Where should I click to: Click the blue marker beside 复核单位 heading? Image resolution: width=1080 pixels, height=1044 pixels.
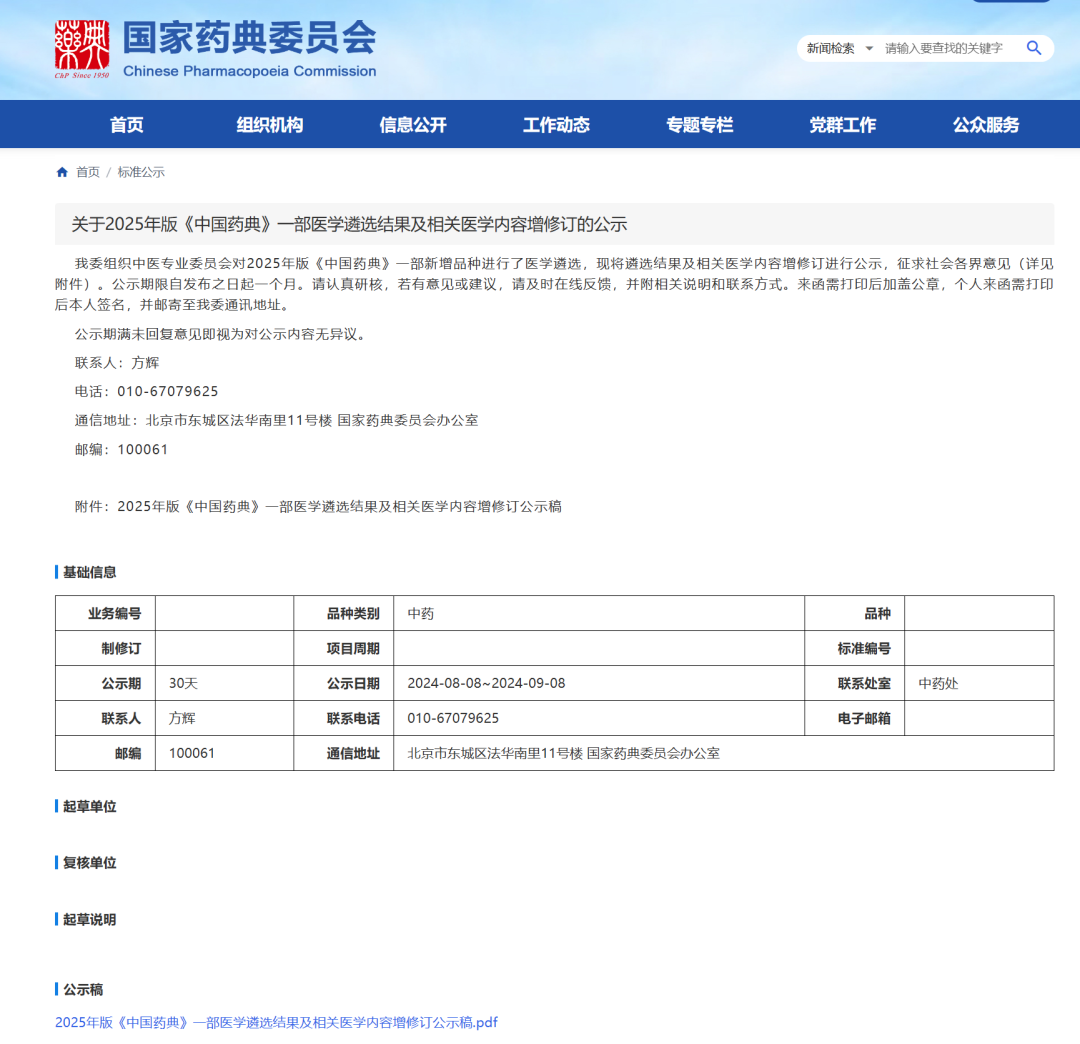point(55,862)
